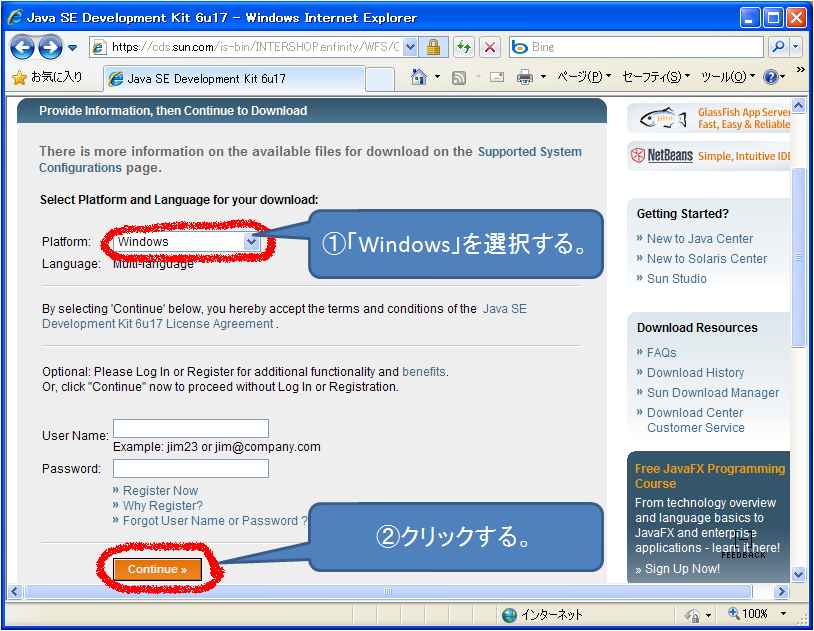This screenshot has height=631, width=814.
Task: Expand the command bar overflow chevron
Action: point(801,70)
